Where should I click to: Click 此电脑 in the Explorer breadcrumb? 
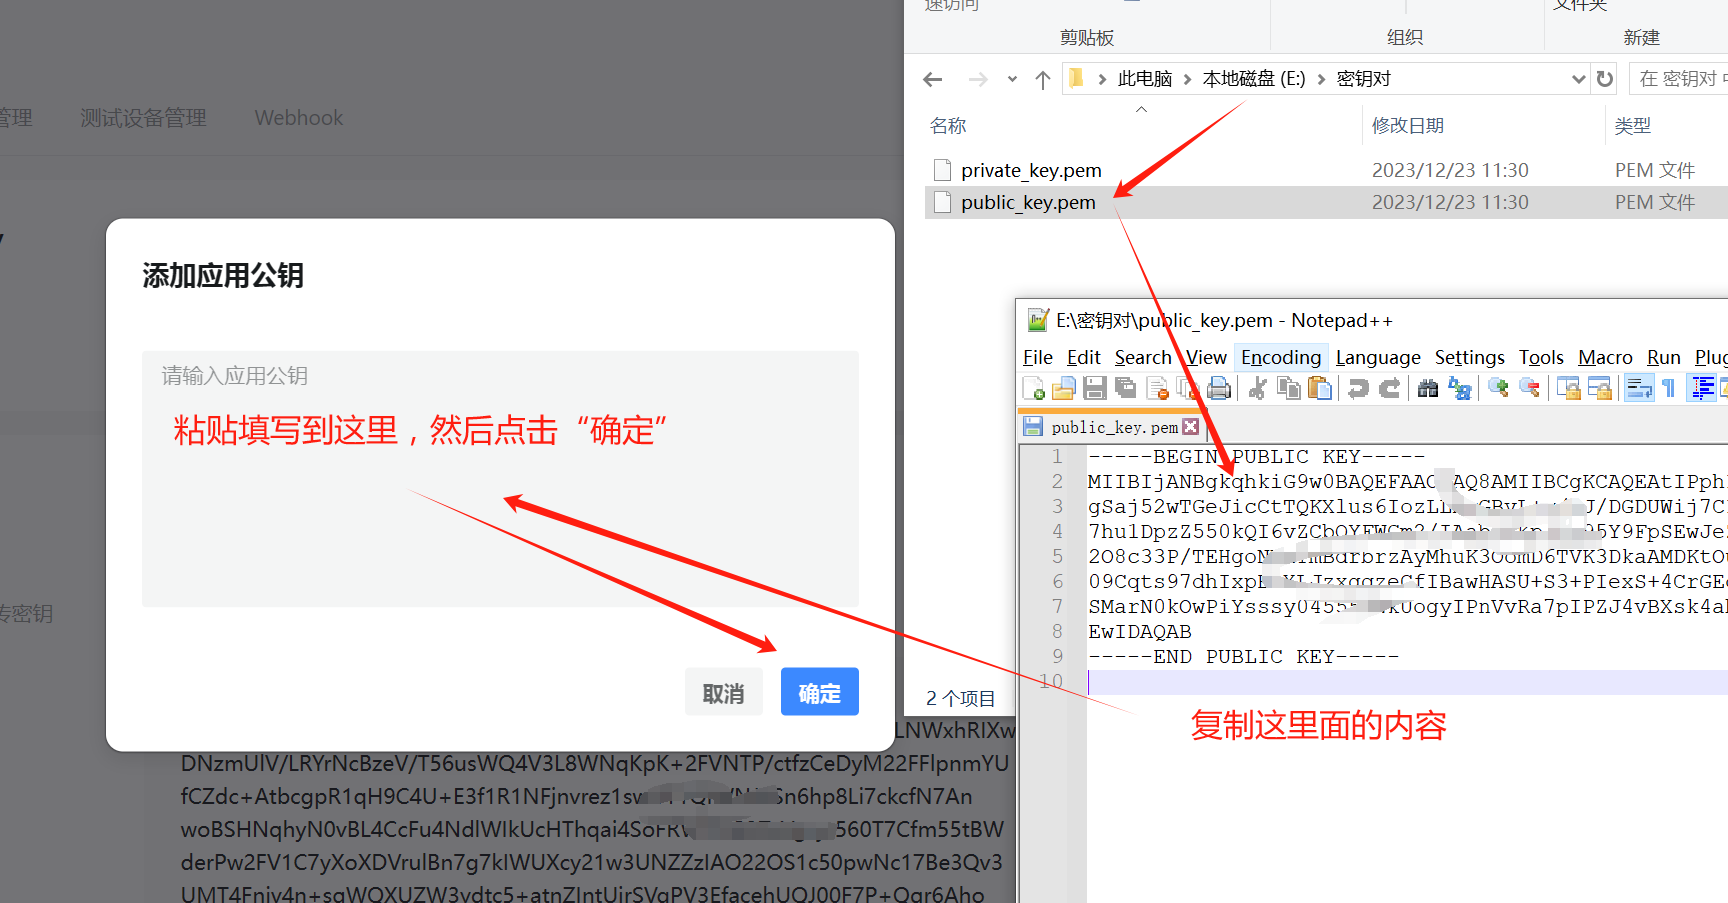[1145, 79]
